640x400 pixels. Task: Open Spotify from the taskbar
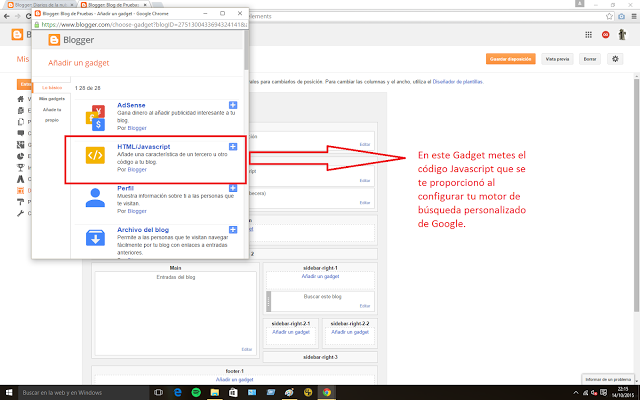tap(196, 393)
